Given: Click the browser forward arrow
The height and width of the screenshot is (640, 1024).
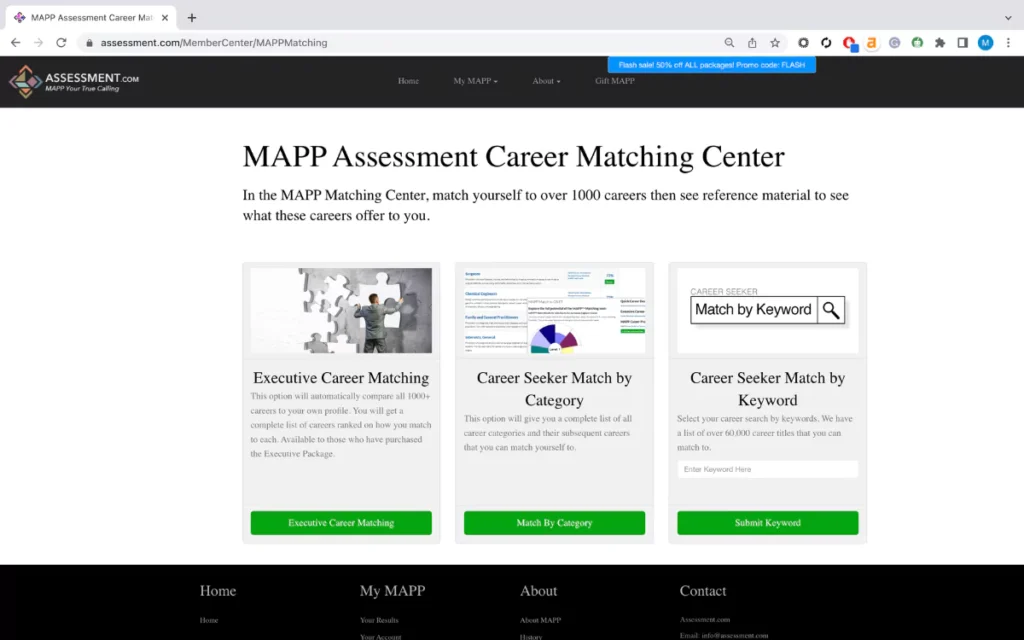Looking at the screenshot, I should point(39,42).
